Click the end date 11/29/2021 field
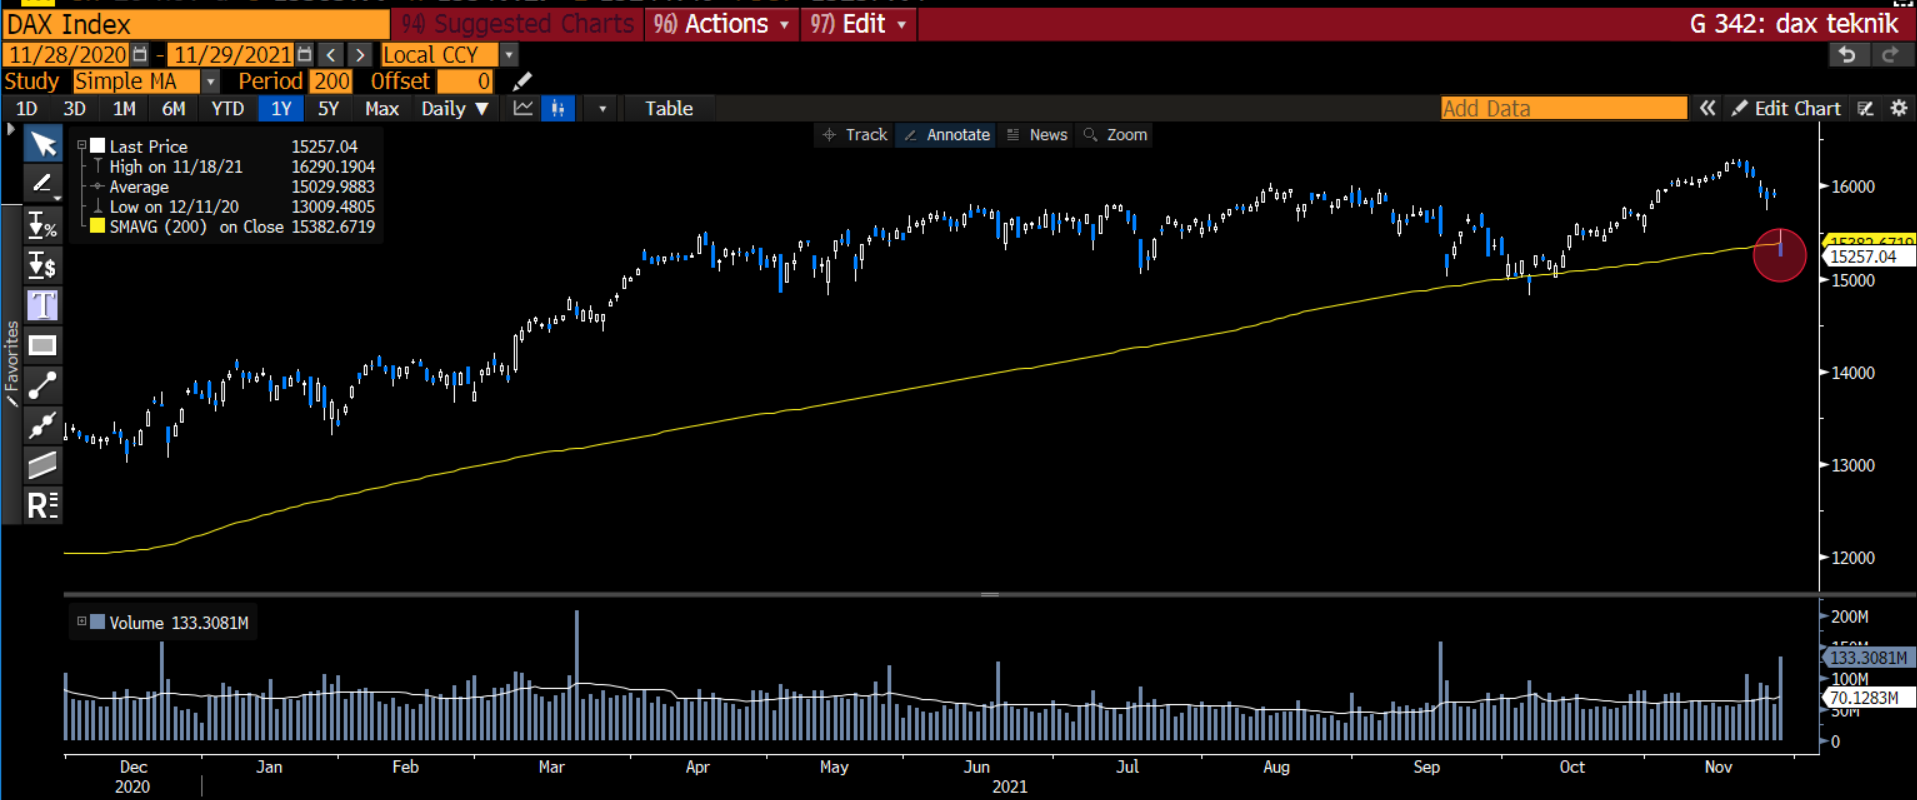 click(232, 54)
